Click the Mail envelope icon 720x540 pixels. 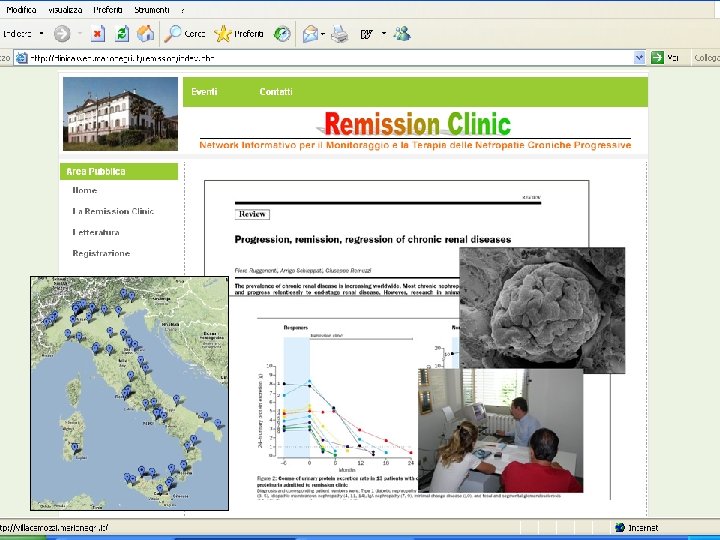tap(310, 34)
